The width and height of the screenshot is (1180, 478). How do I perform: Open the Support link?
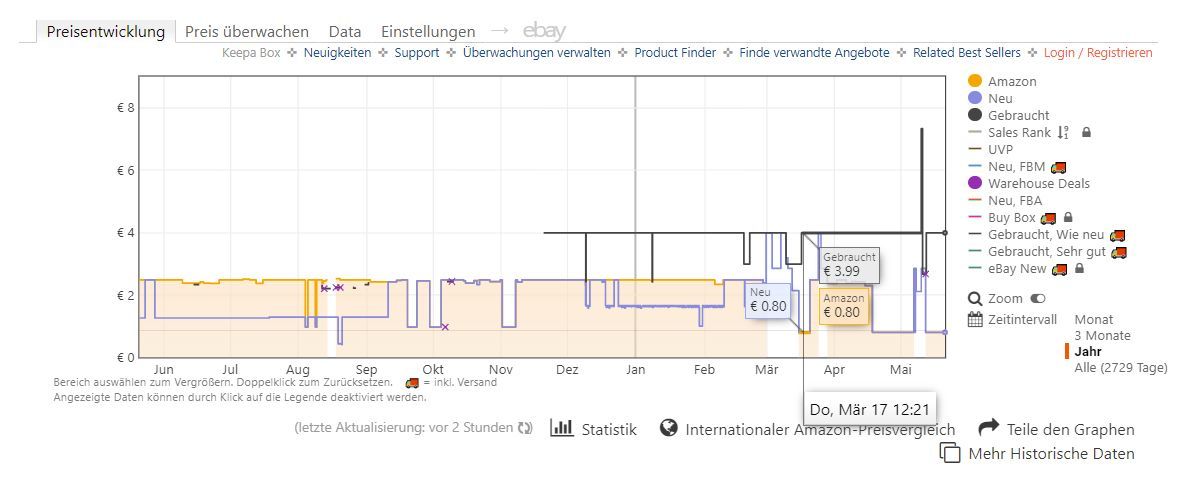click(x=417, y=53)
